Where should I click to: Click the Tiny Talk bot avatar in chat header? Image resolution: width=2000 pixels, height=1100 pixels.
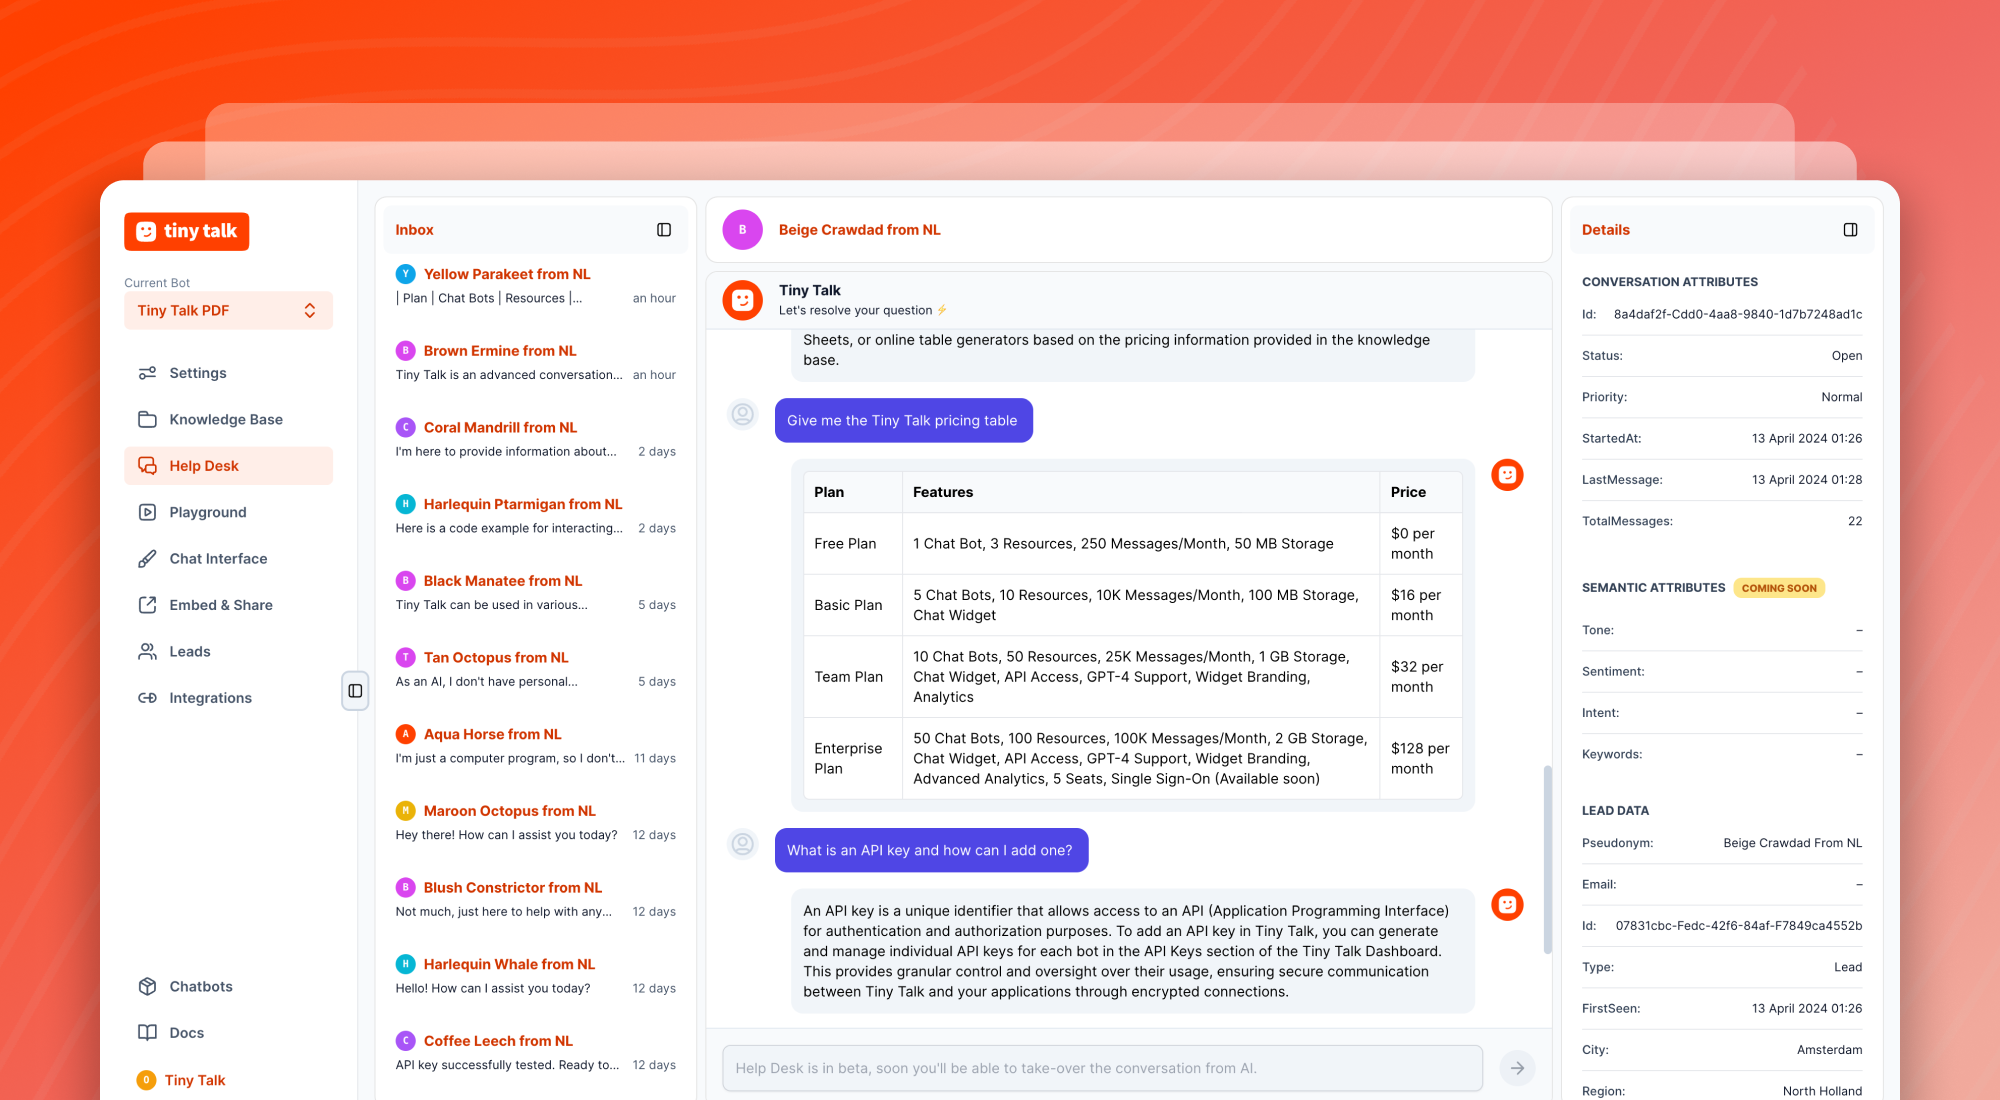click(x=743, y=300)
